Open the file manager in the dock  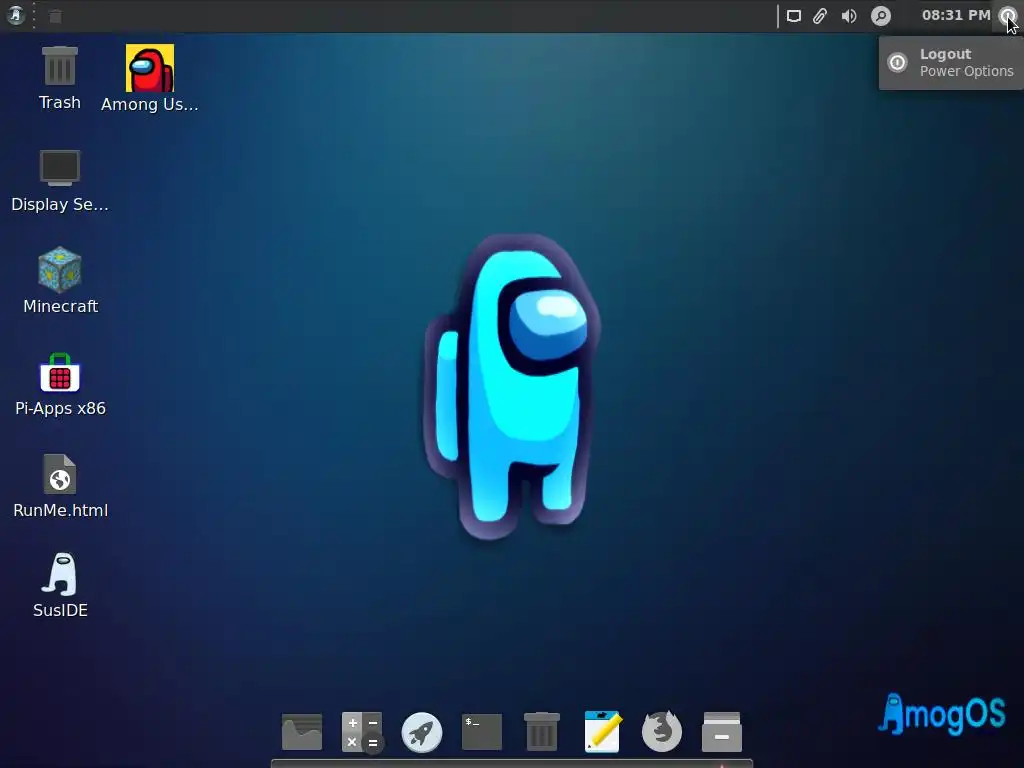coord(302,731)
